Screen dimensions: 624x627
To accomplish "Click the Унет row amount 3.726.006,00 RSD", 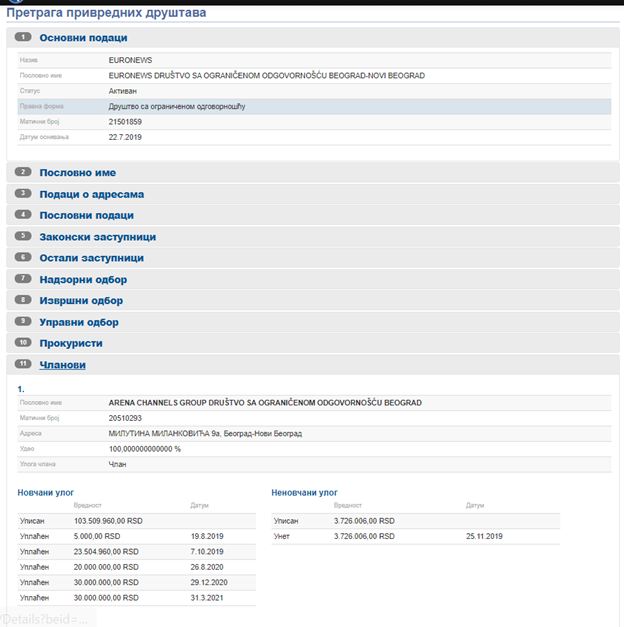I will pyautogui.click(x=364, y=536).
